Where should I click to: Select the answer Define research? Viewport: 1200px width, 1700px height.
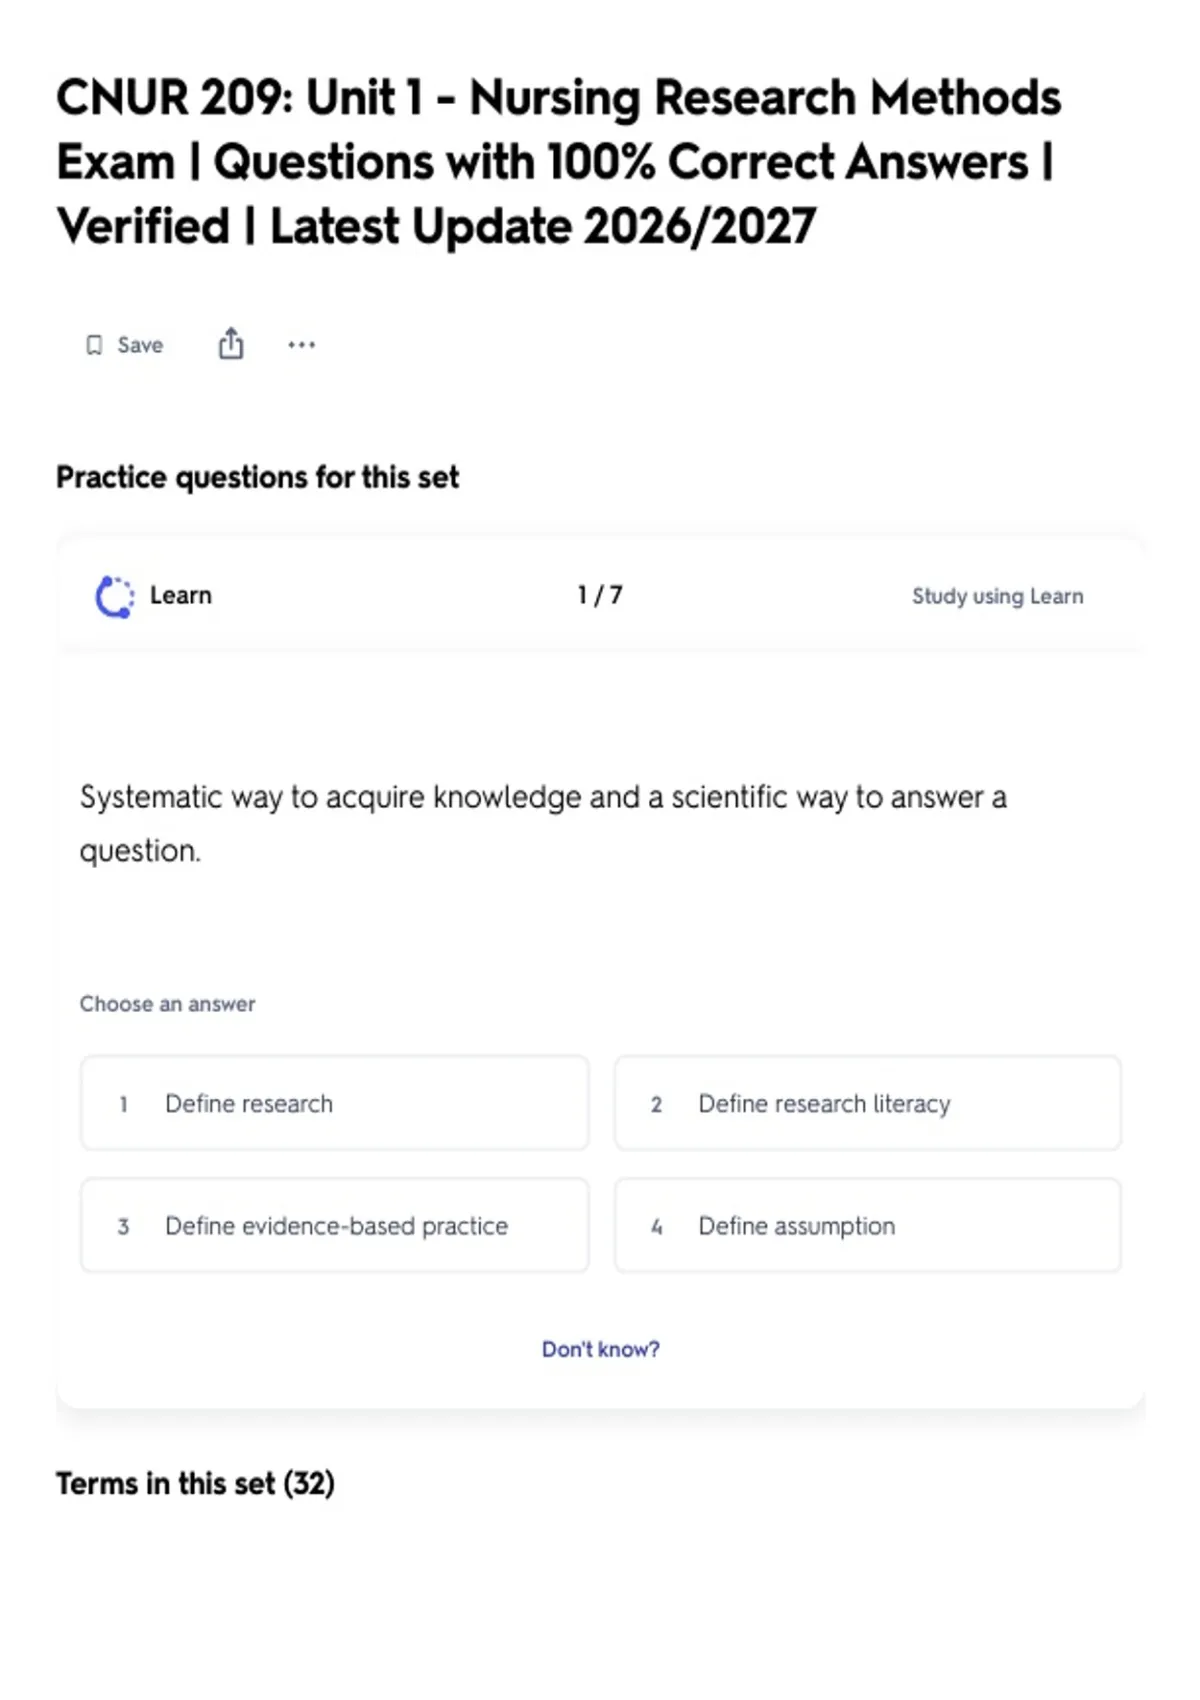tap(335, 1103)
